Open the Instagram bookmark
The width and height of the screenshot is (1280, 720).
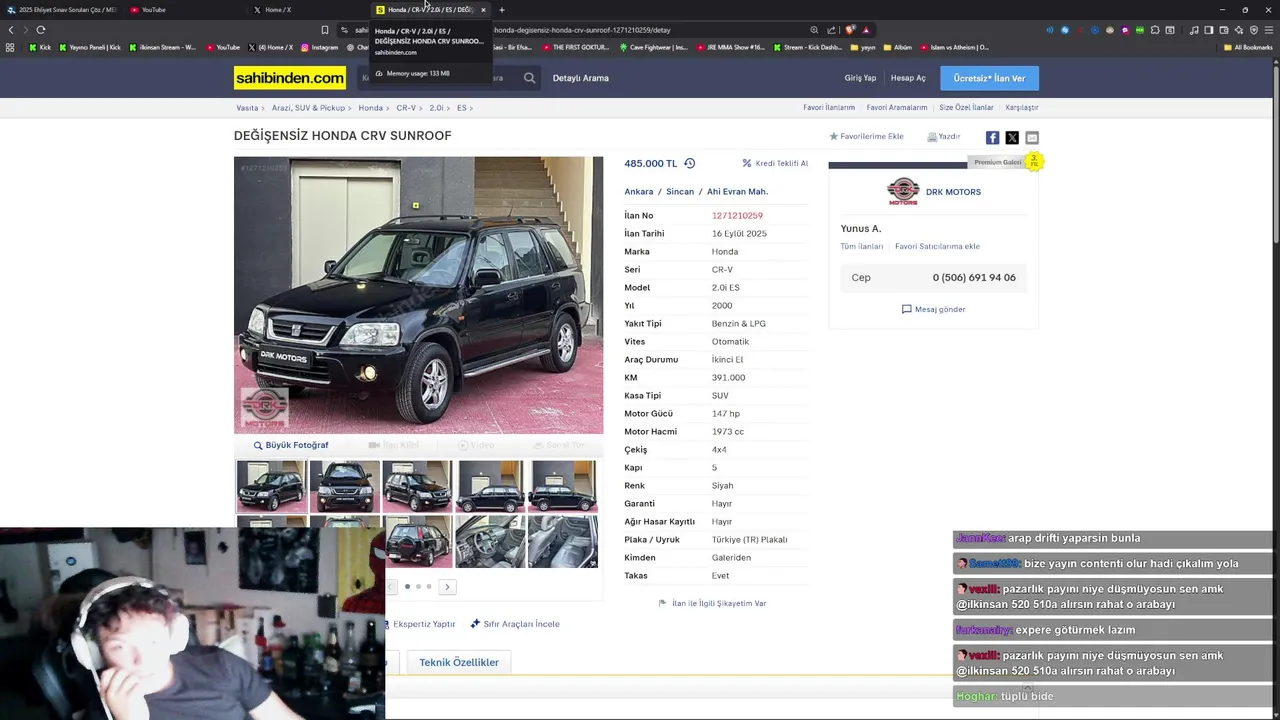(320, 47)
